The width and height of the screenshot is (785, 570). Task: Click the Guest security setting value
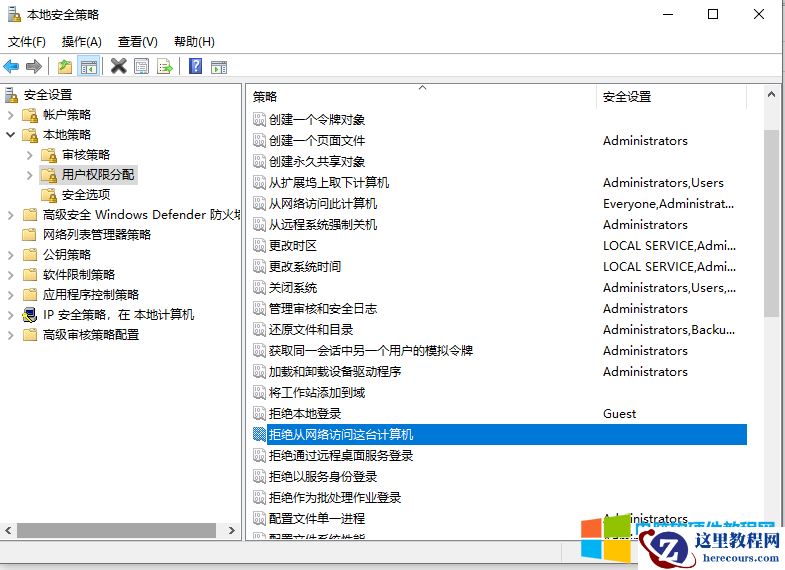pyautogui.click(x=619, y=413)
